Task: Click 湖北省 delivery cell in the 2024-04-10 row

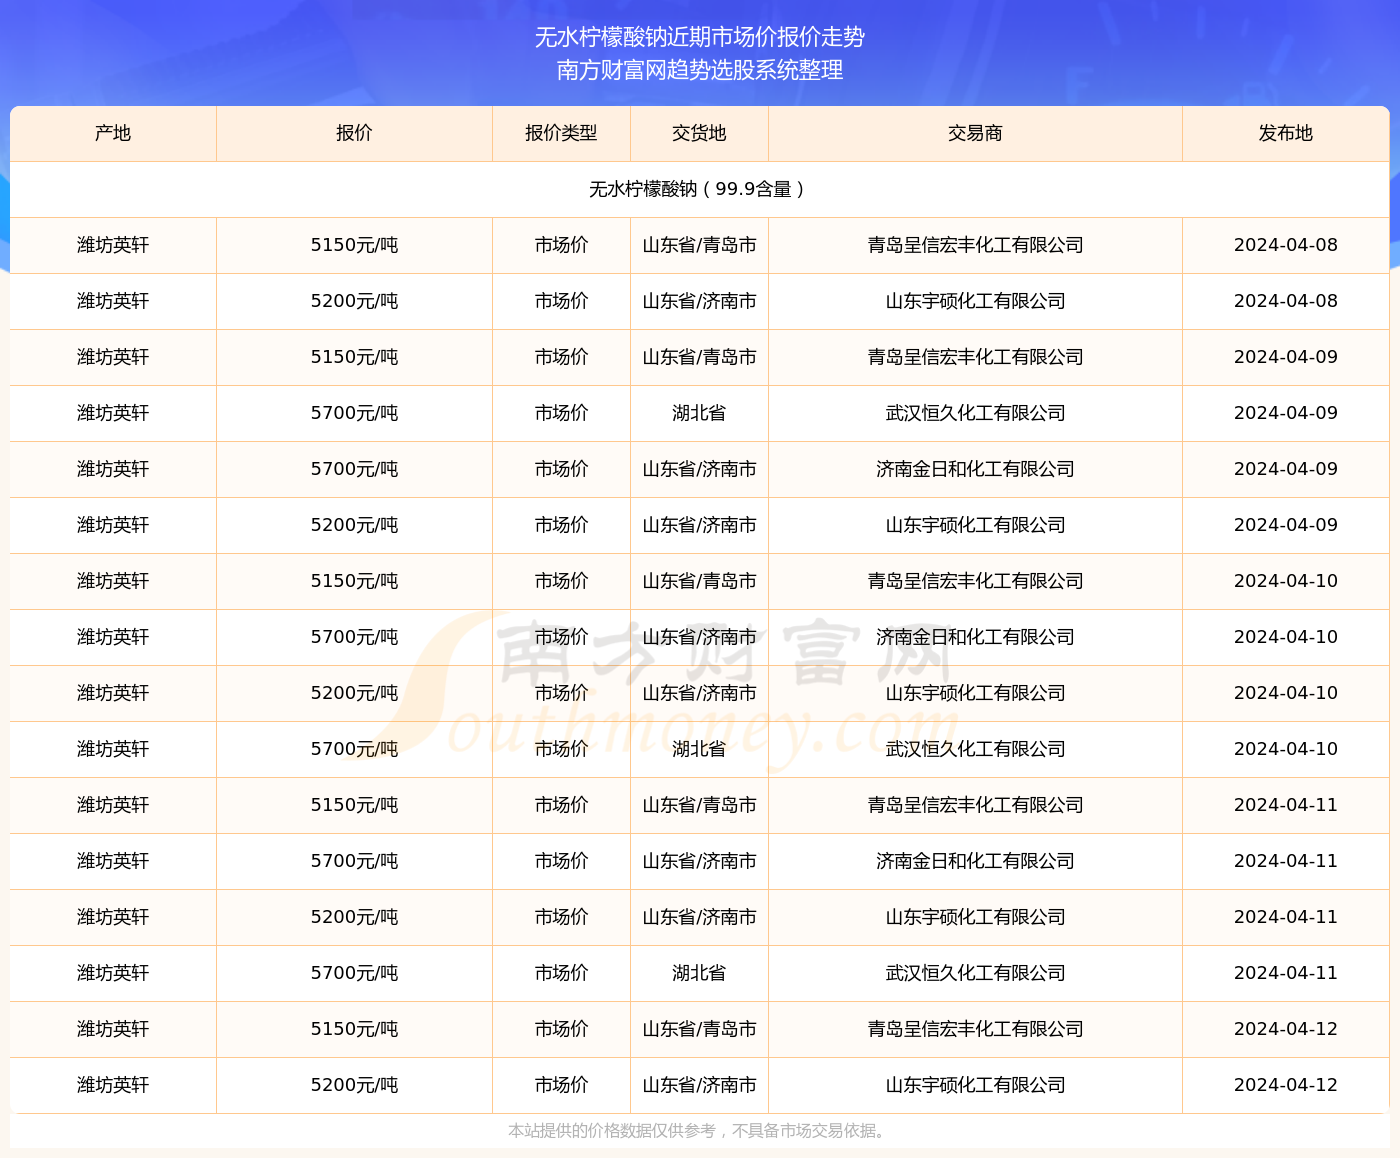Action: click(x=699, y=749)
